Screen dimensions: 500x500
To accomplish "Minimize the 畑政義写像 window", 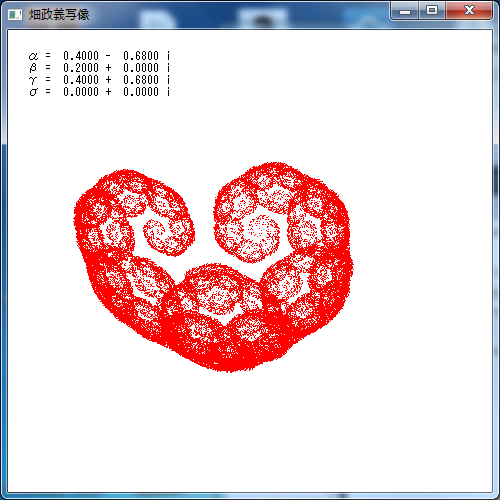I will 405,11.
